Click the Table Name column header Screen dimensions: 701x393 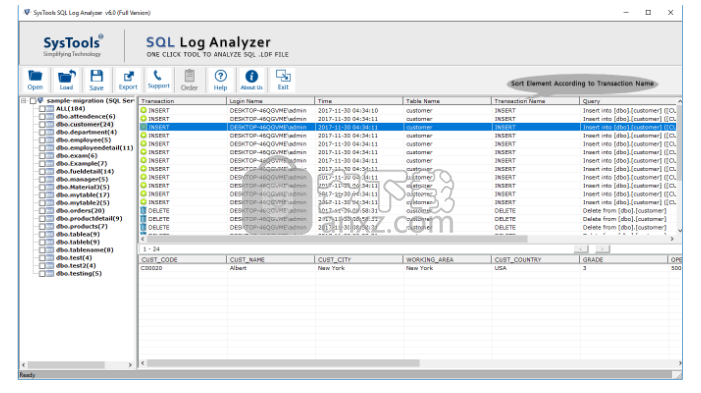point(447,101)
